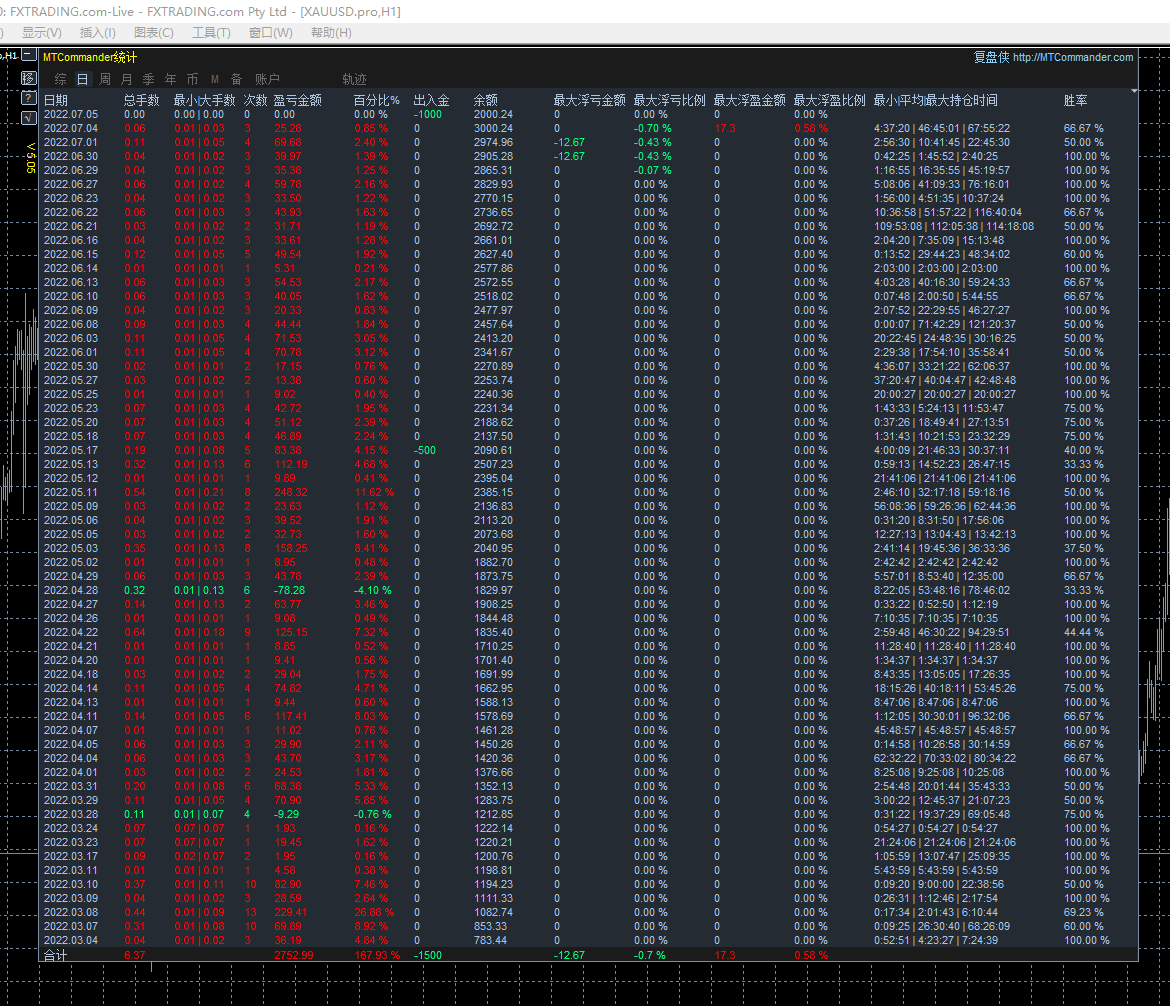Click the -78.28 loss value
The width and height of the screenshot is (1170, 1006).
click(x=290, y=590)
